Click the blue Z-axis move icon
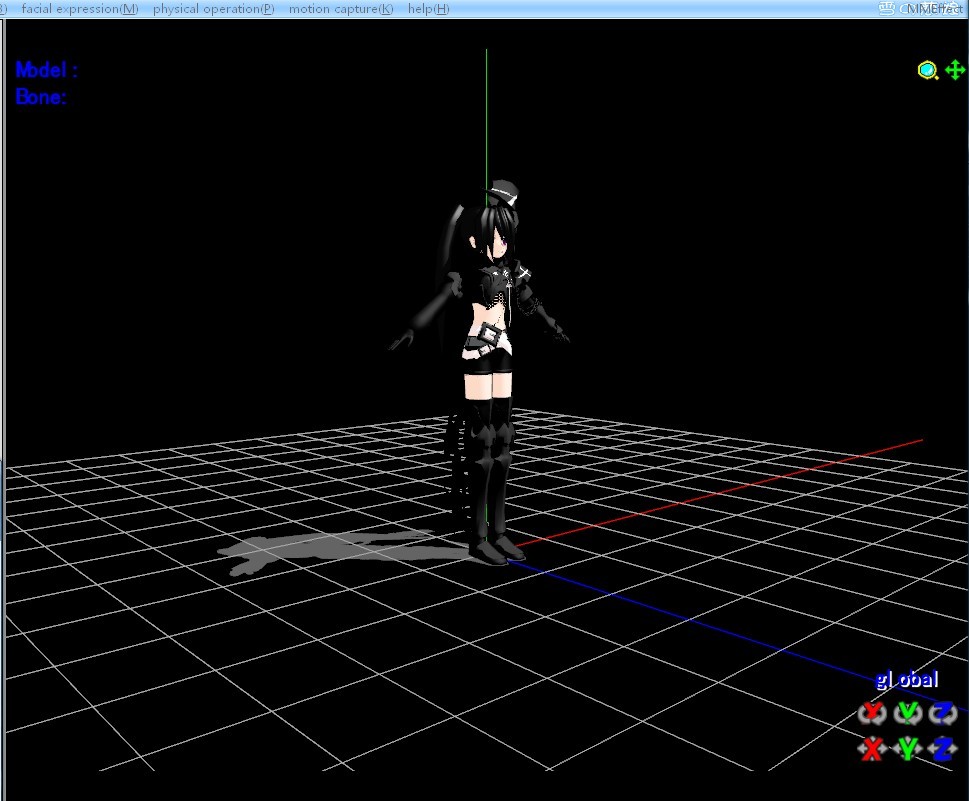This screenshot has width=969, height=801. click(942, 748)
